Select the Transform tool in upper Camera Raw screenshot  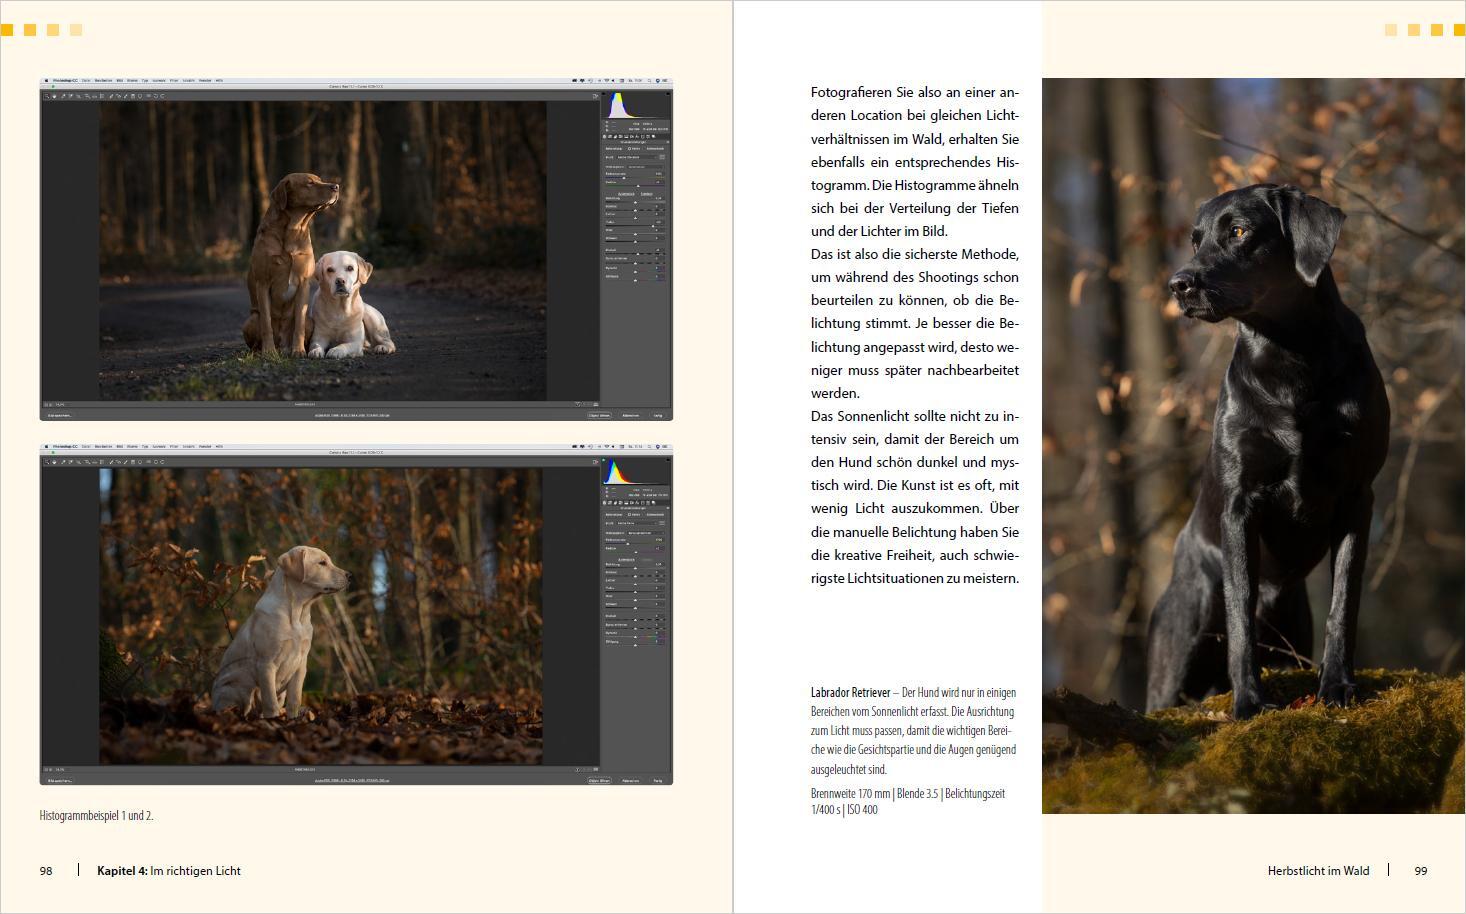(102, 96)
